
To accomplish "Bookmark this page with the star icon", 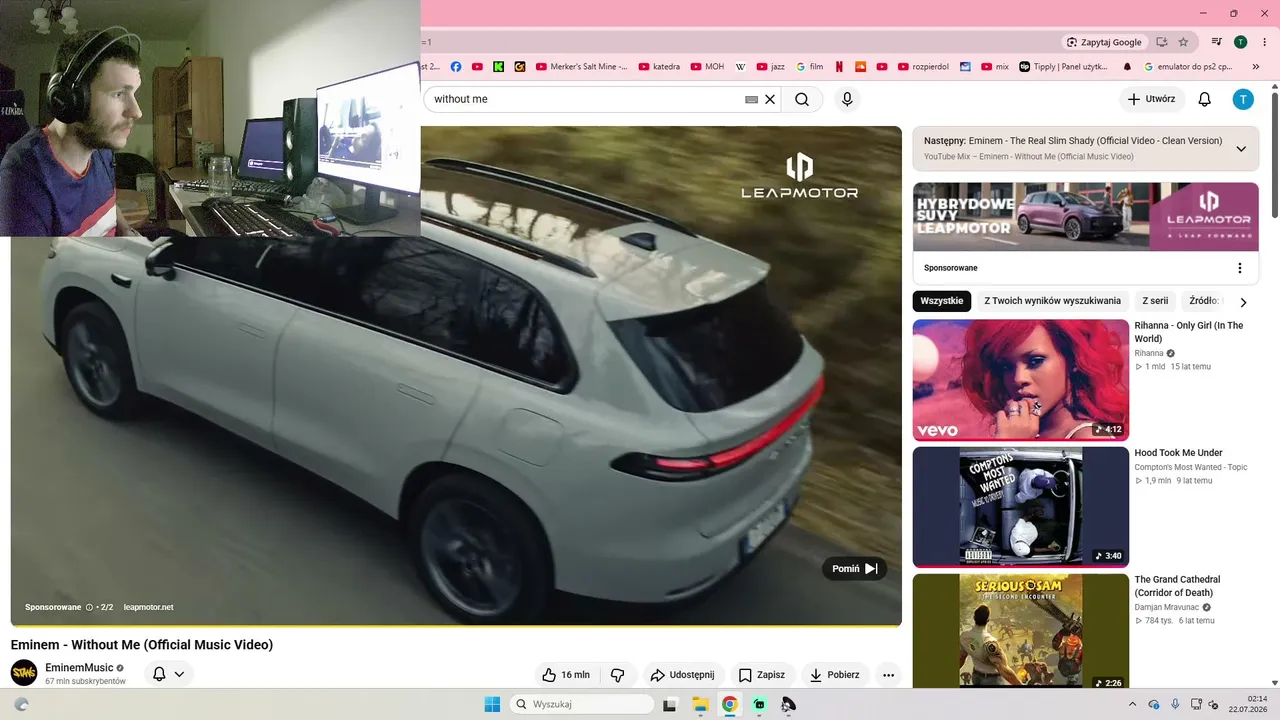I will coord(1183,42).
